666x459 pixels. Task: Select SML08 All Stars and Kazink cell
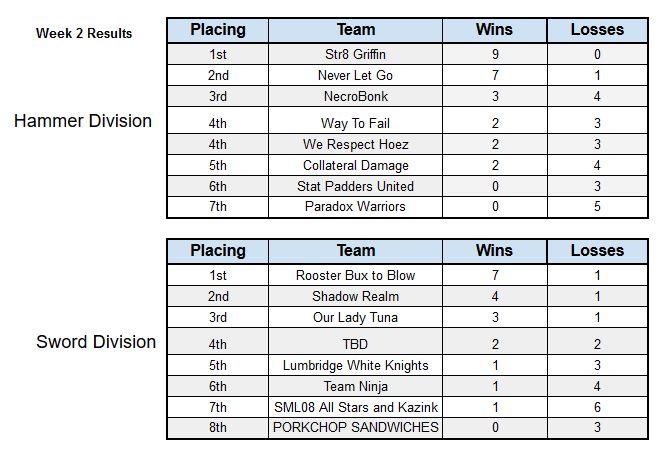pyautogui.click(x=356, y=407)
